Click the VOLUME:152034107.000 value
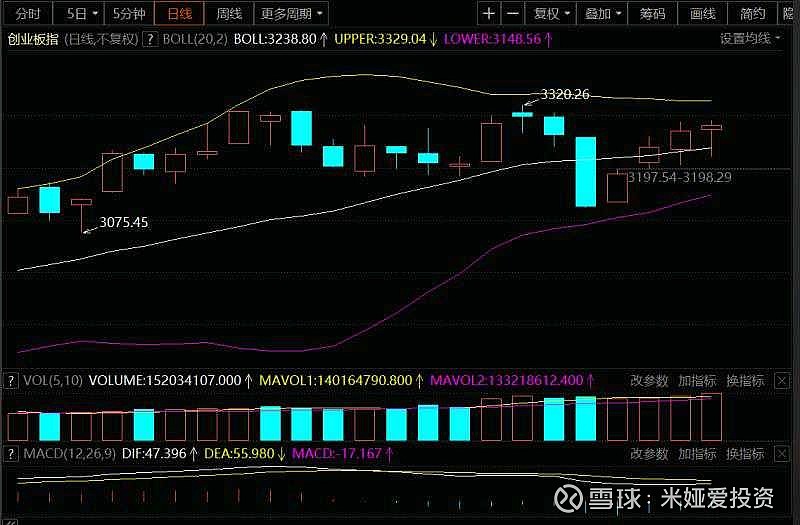The image size is (800, 525). pos(165,381)
